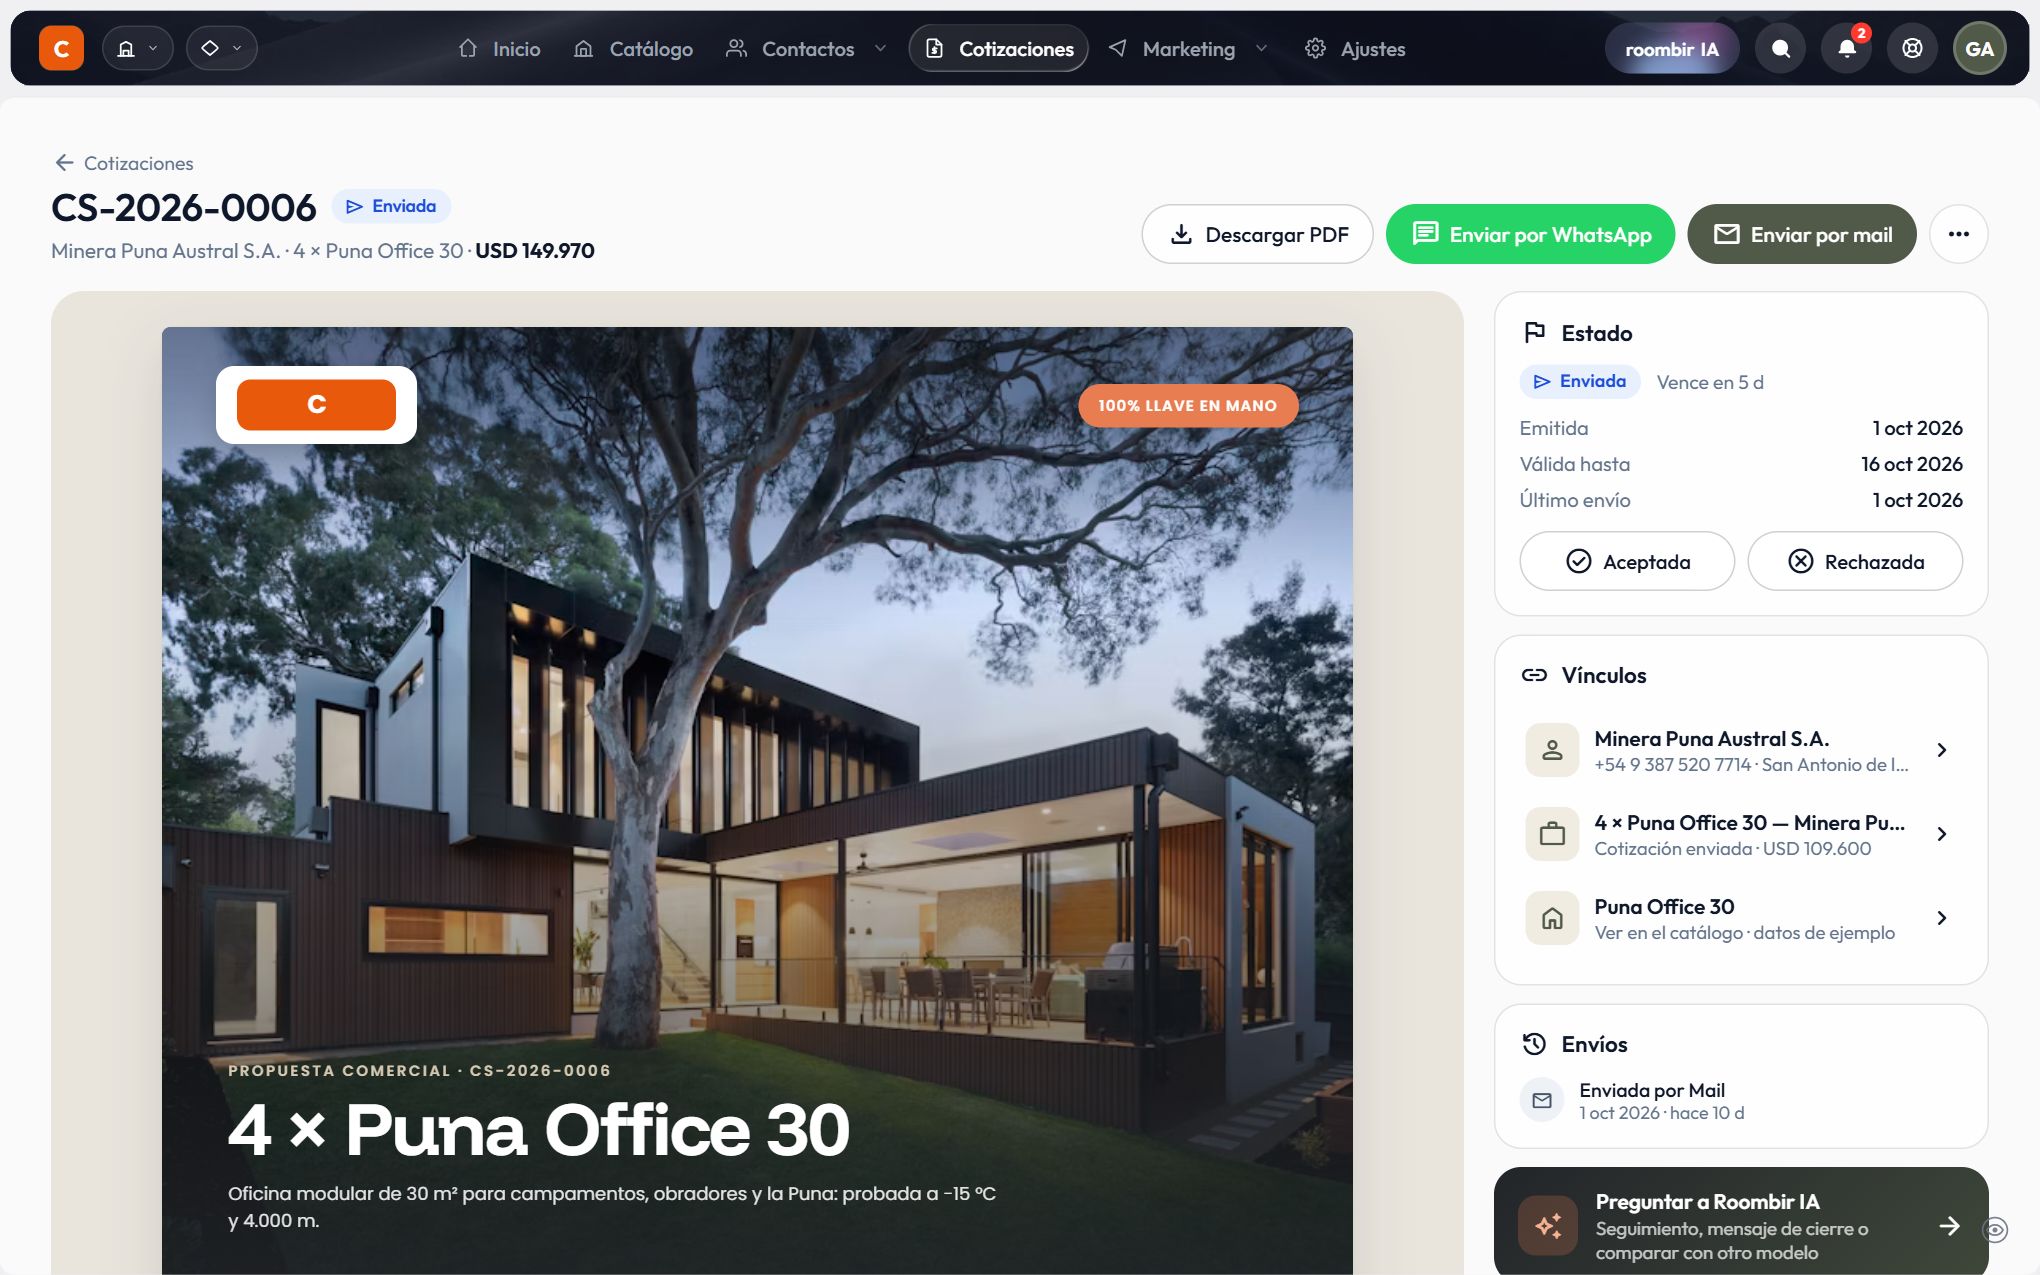
Task: Click chevron on Minera Puna Austral row
Action: pos(1941,750)
